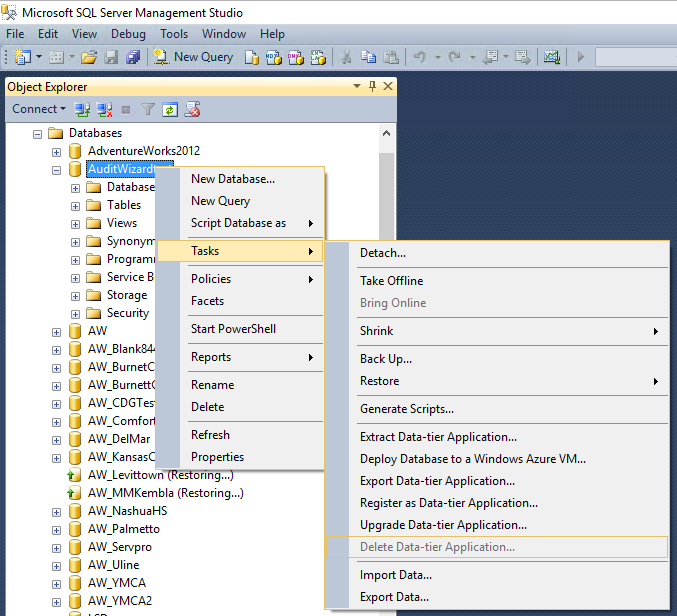Click the Database Engine Query icon
677x616 pixels.
[x=251, y=57]
